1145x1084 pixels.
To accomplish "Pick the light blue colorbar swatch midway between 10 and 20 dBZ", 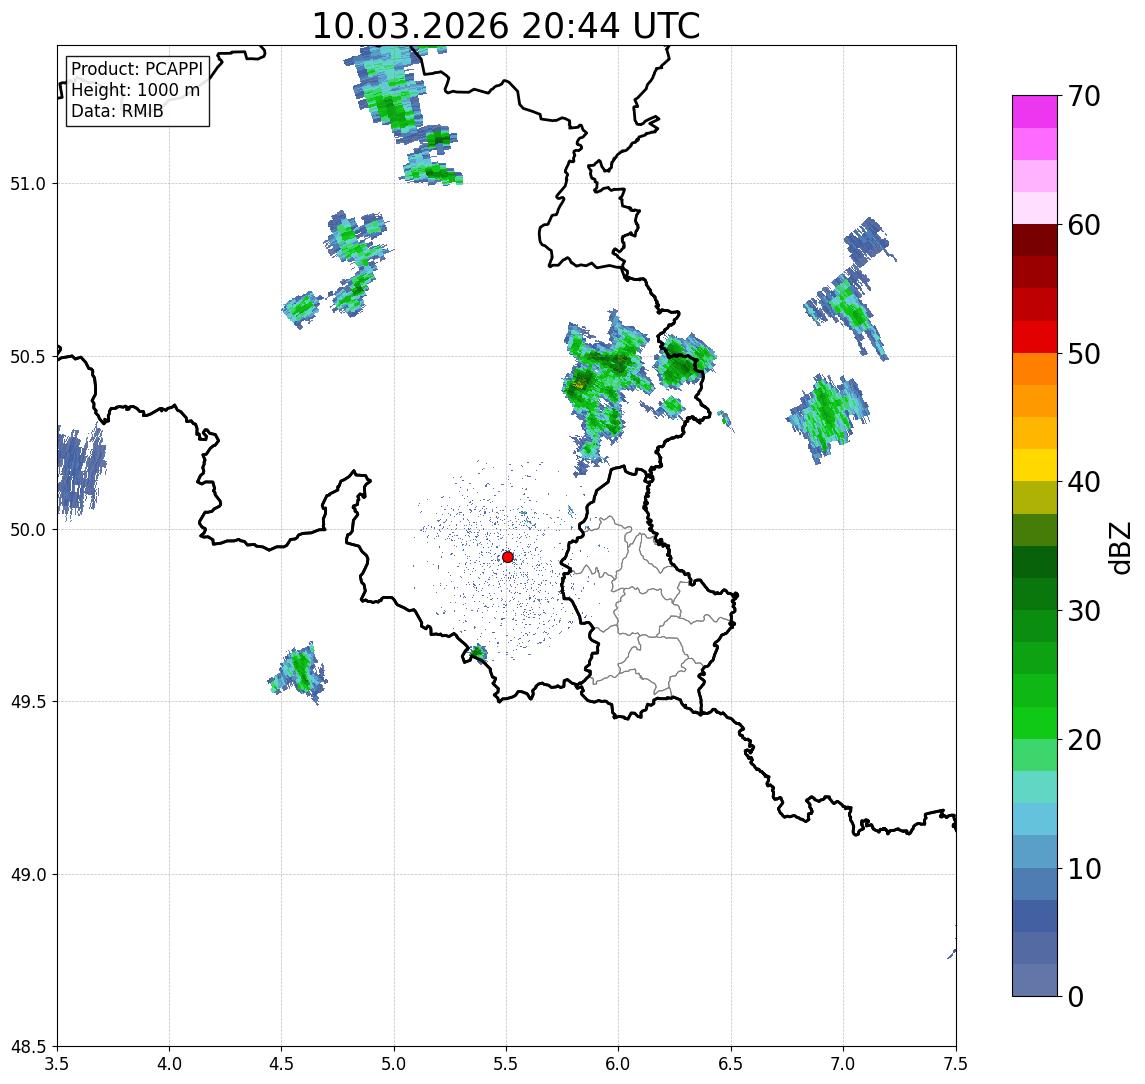I will coord(1035,820).
